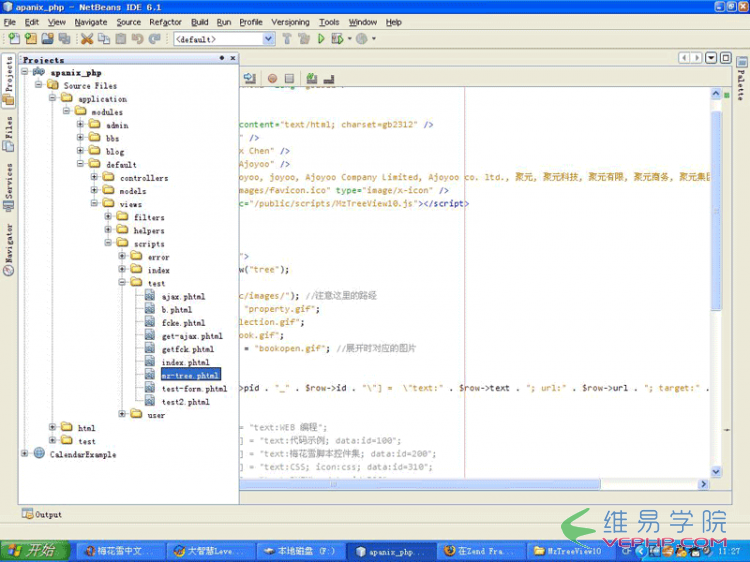Click the editor scroll down arrow
Viewport: 750px width, 562px height.
pos(716,472)
